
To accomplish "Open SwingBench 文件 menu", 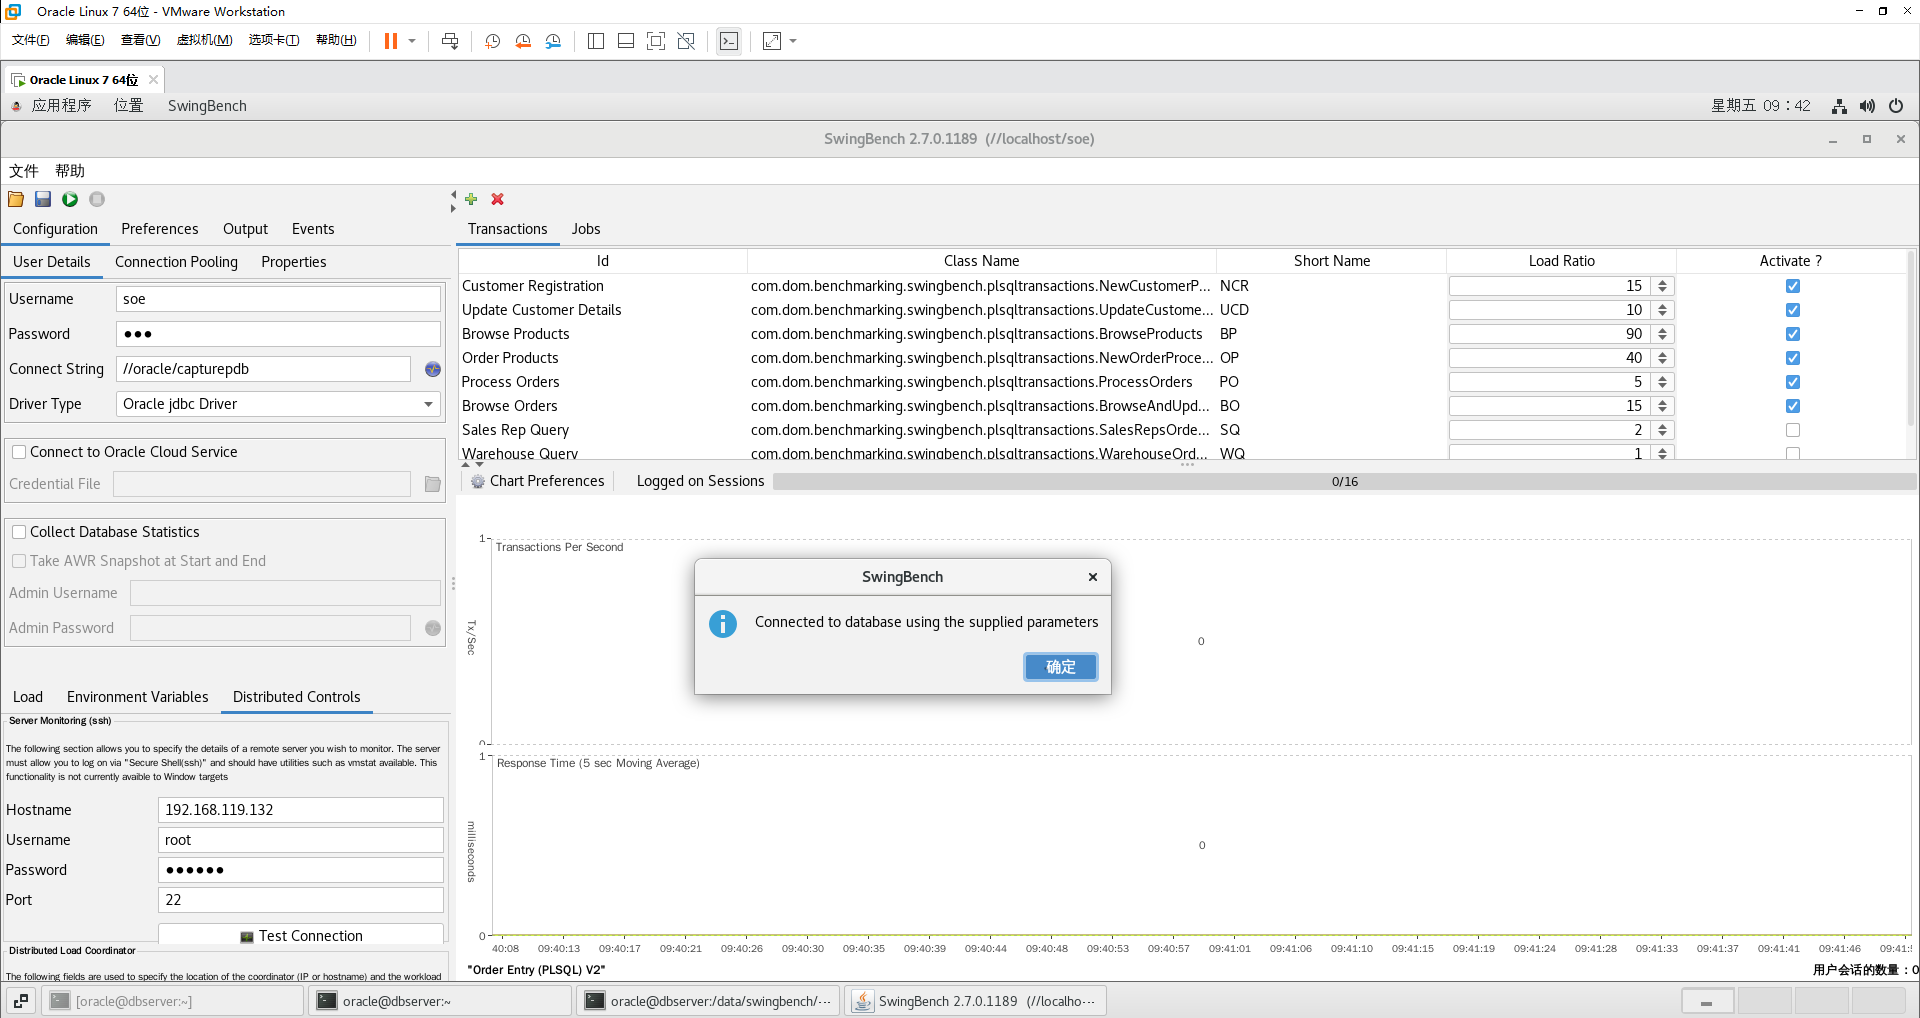I will point(24,171).
